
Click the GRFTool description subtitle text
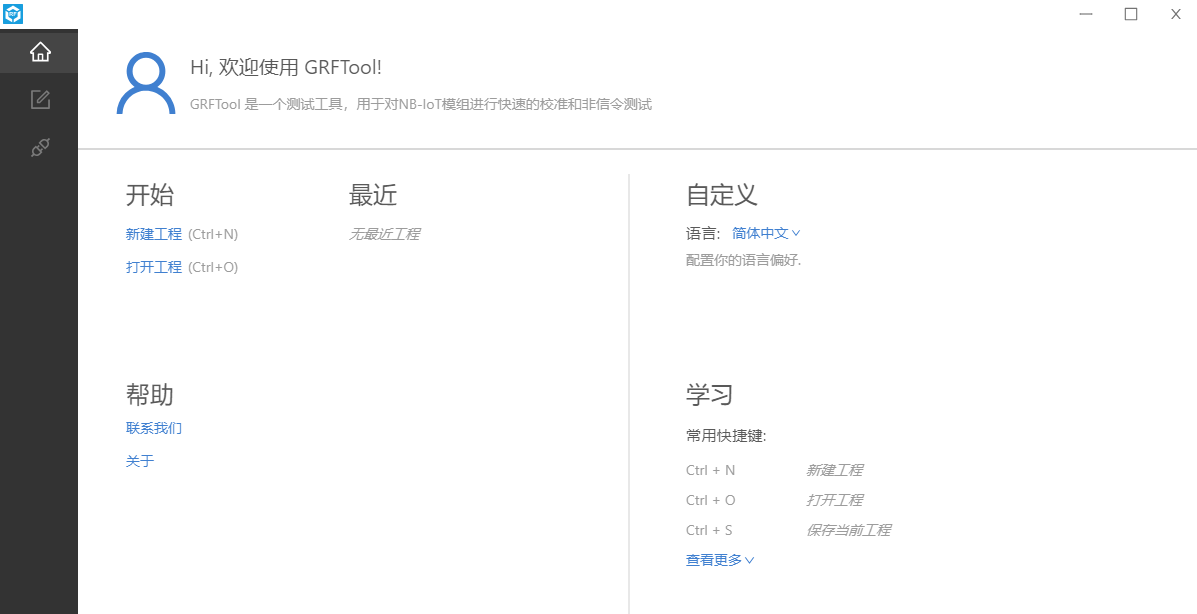click(x=421, y=105)
